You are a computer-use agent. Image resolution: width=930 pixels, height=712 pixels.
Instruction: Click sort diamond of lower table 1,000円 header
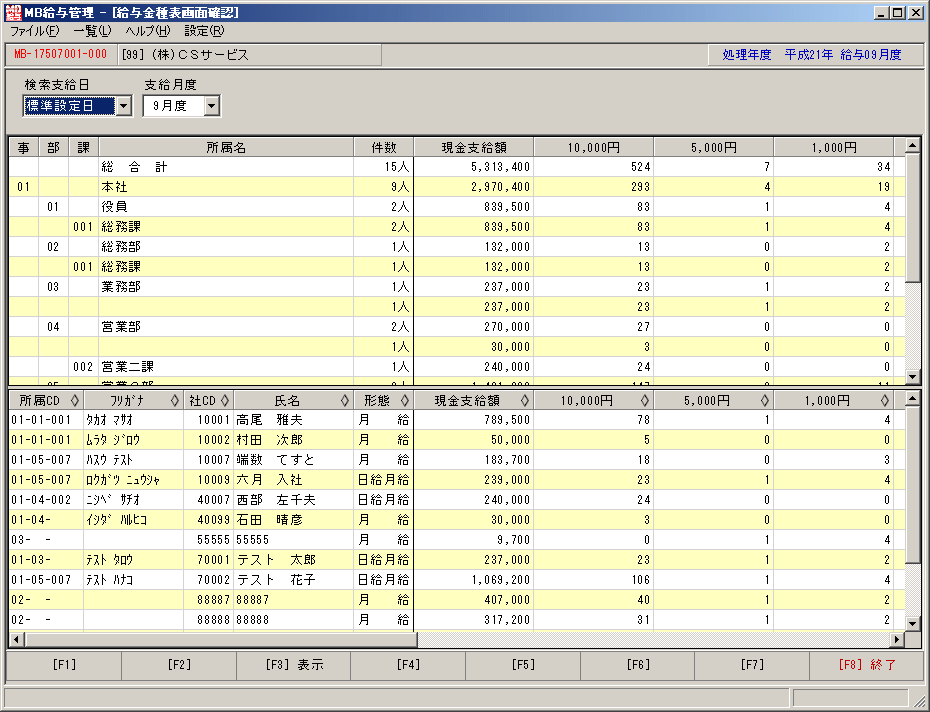point(884,400)
